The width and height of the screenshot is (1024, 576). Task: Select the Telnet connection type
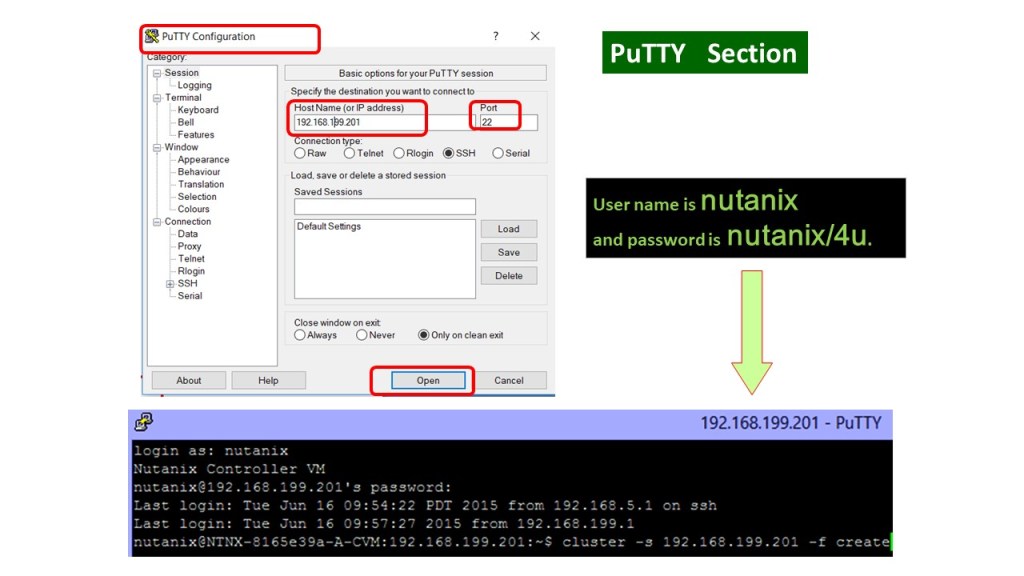(x=349, y=153)
